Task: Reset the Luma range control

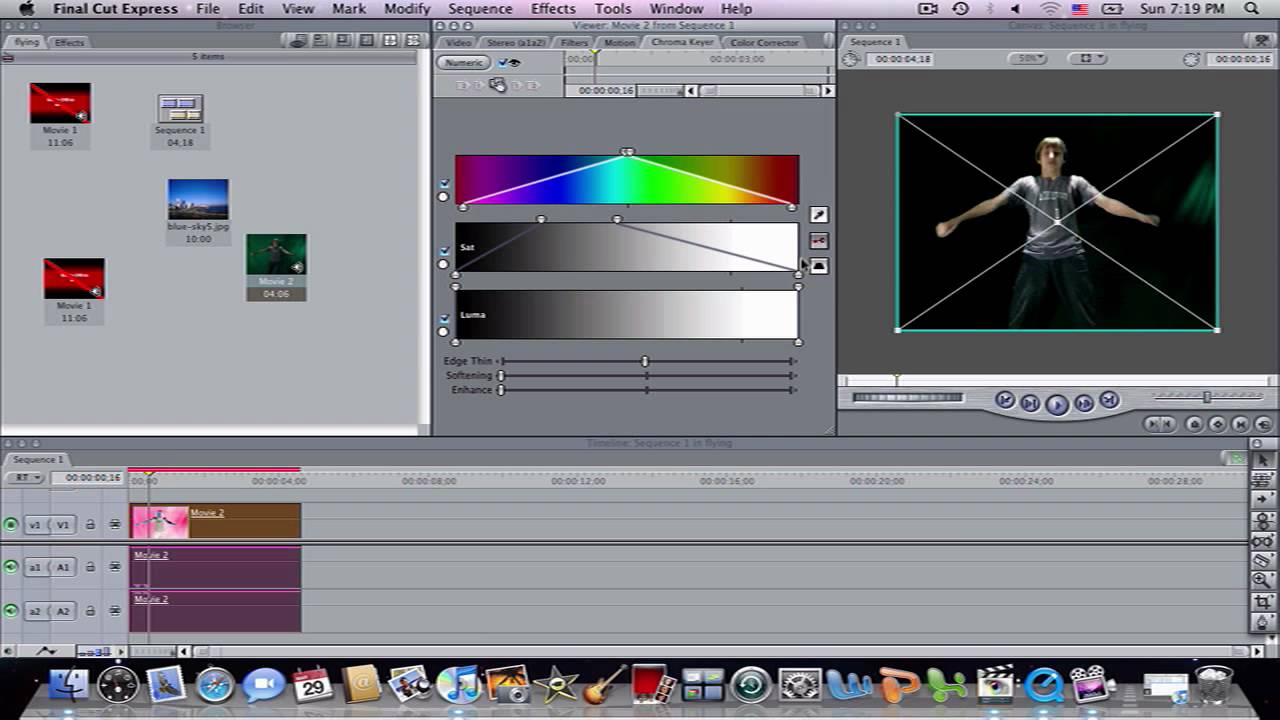Action: click(443, 332)
